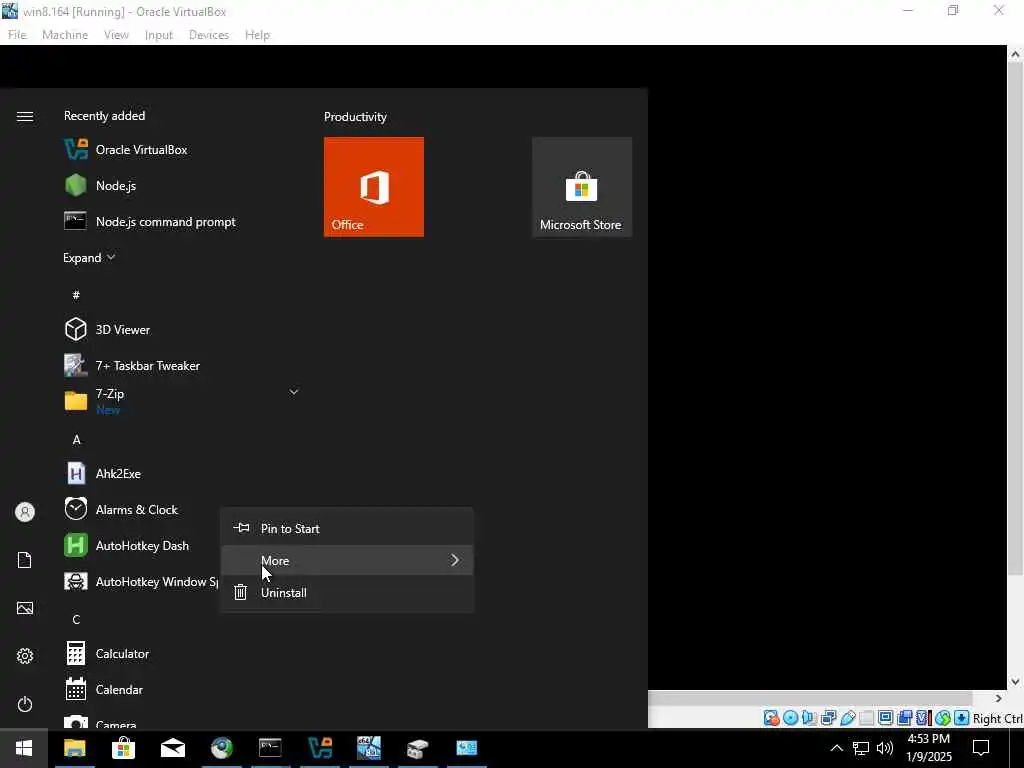Open File Explorer from the taskbar
Screen dimensions: 1024x768
pos(74,748)
